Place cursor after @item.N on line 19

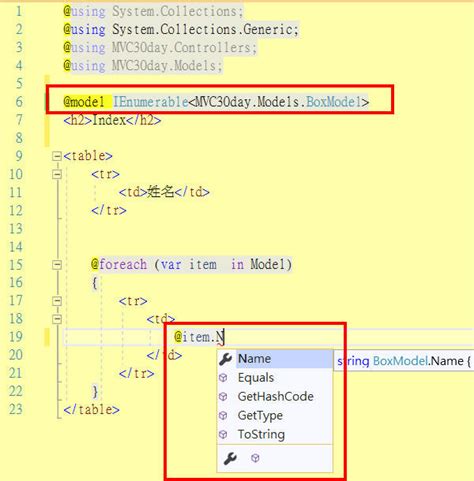224,337
